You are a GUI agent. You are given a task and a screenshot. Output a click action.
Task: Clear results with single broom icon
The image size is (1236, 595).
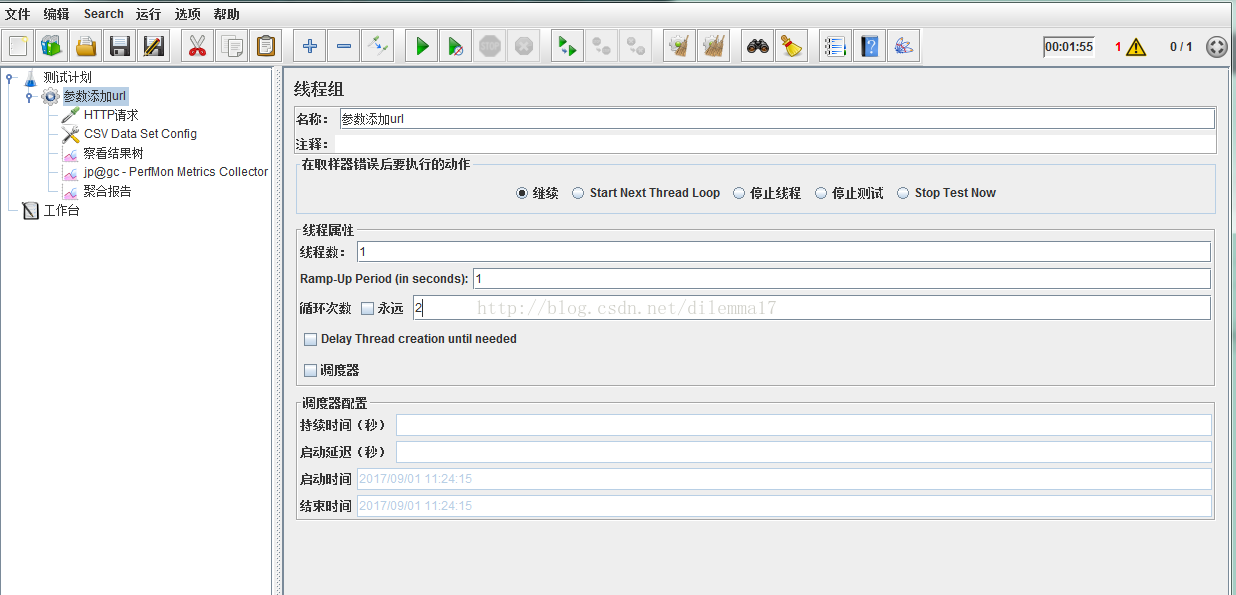coord(679,46)
